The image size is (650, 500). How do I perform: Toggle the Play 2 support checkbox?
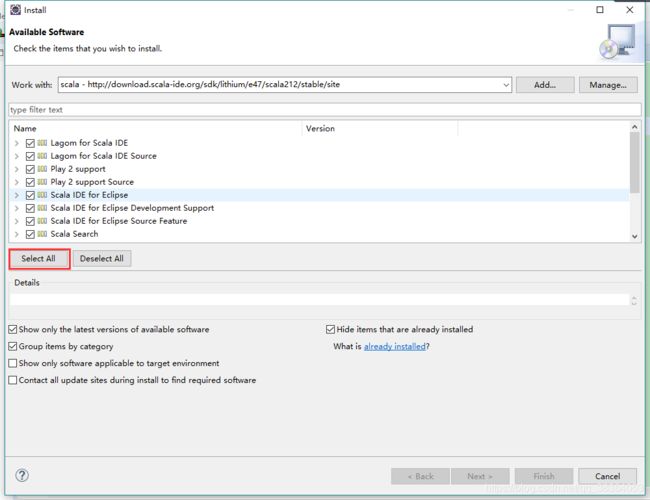(30, 169)
